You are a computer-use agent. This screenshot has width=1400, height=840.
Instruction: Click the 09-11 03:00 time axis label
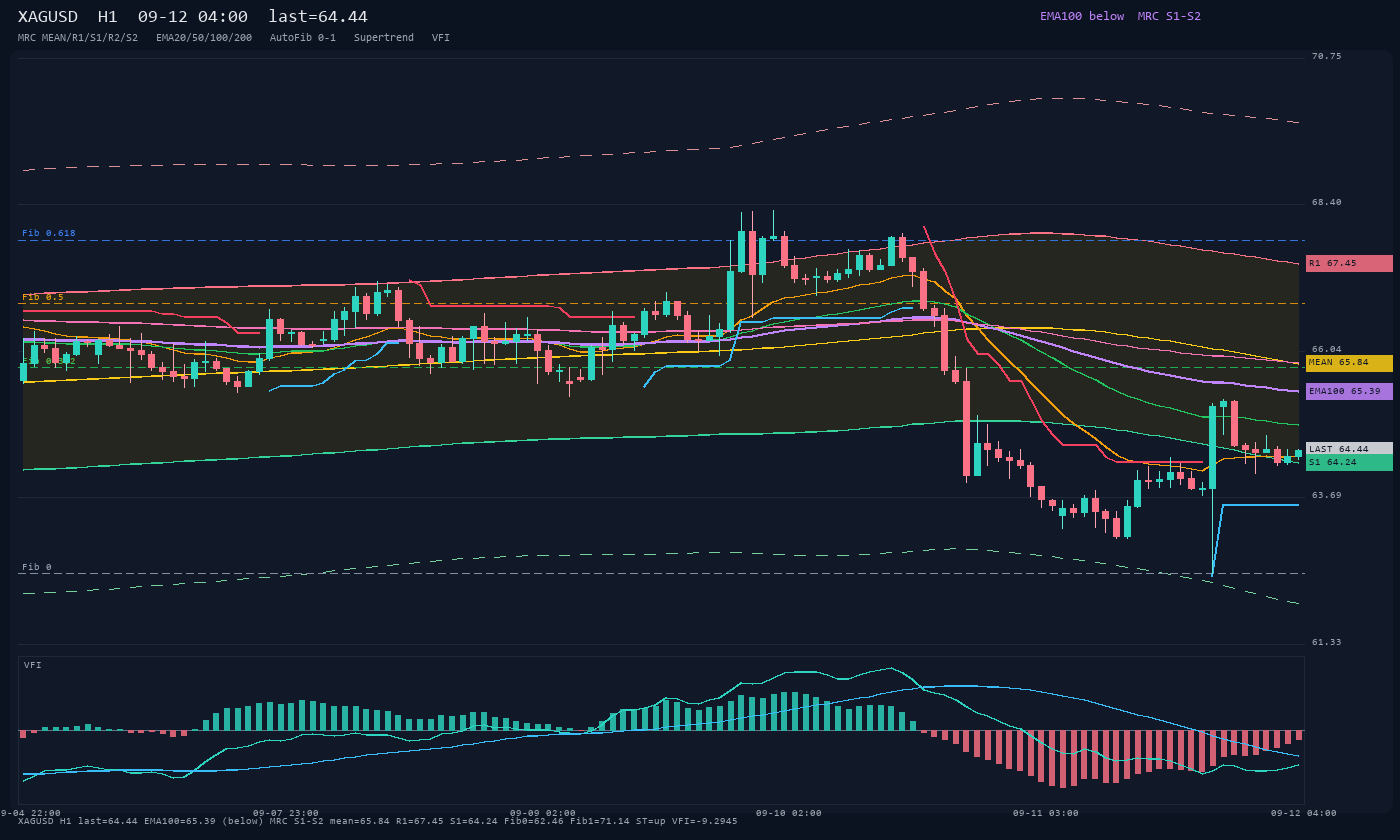tap(1046, 813)
